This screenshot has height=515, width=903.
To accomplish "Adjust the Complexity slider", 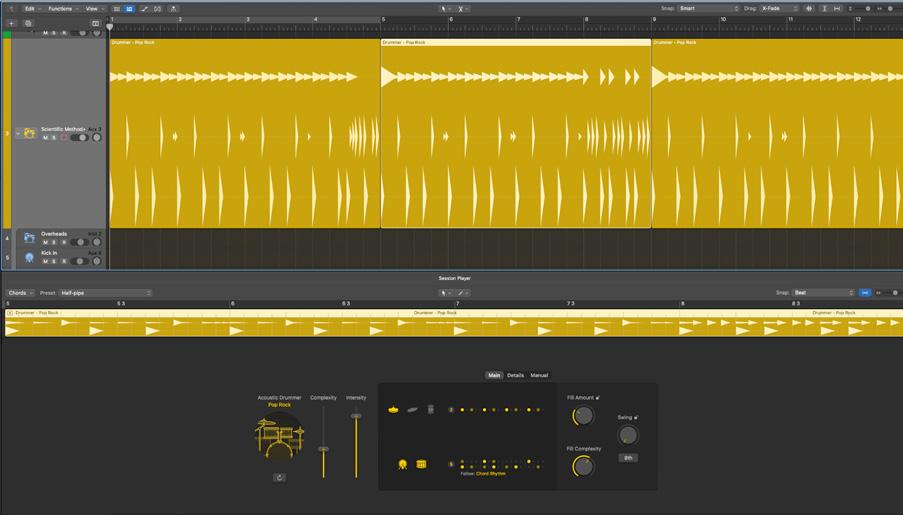I will tap(324, 449).
